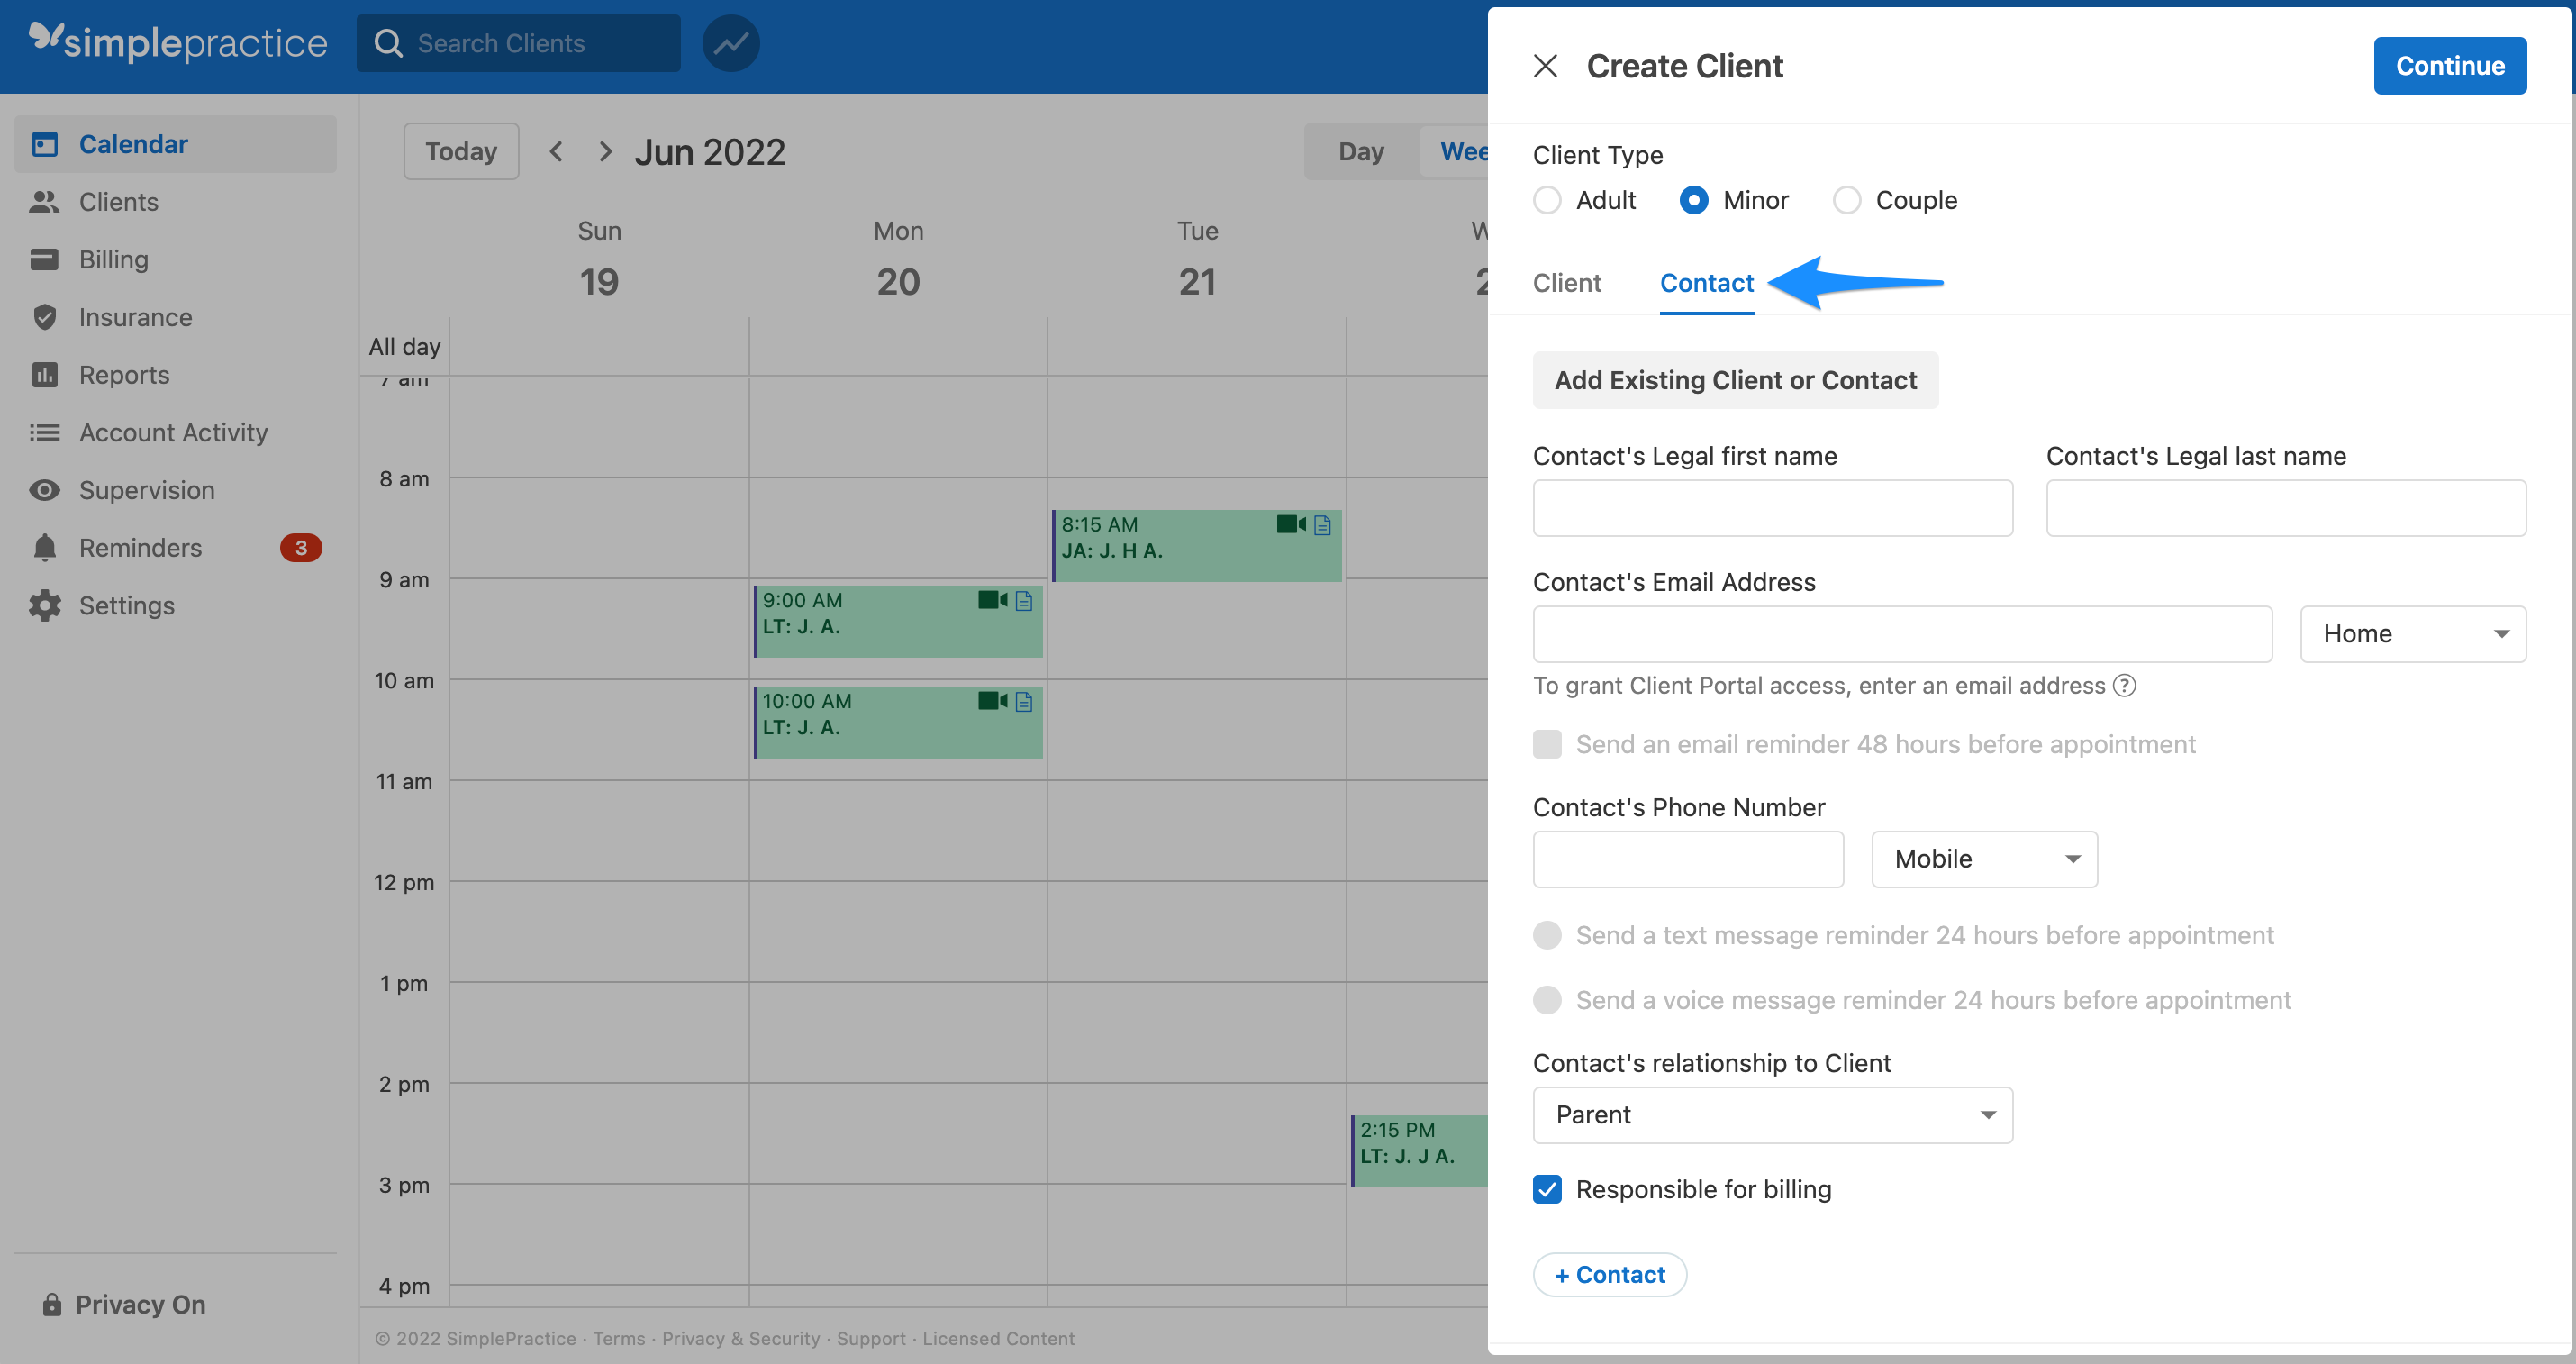Click the SimplePractice butterfly logo

click(46, 38)
